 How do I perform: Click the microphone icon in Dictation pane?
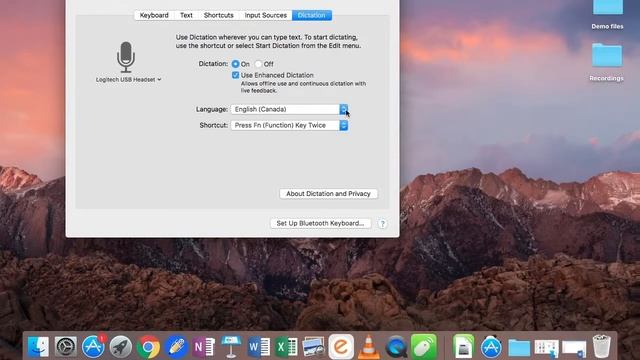126,57
